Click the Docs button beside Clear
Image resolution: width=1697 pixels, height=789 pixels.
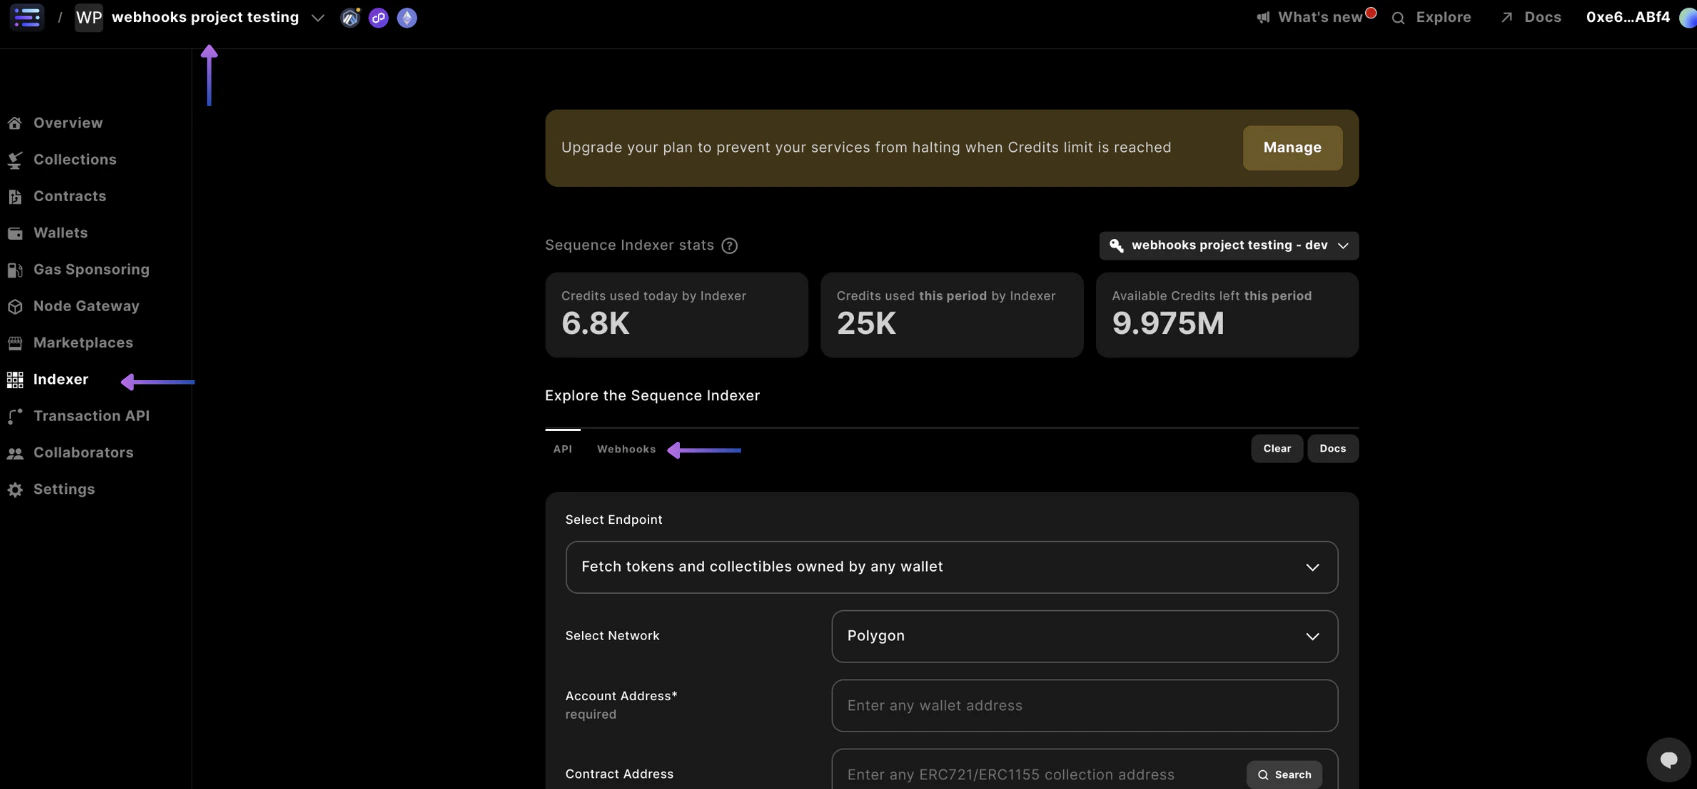click(1333, 449)
